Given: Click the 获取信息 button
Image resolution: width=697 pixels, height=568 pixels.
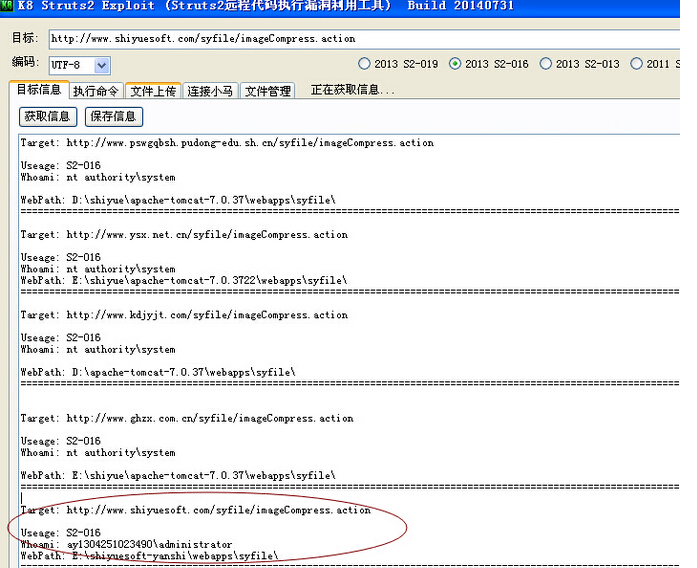Looking at the screenshot, I should pos(48,116).
